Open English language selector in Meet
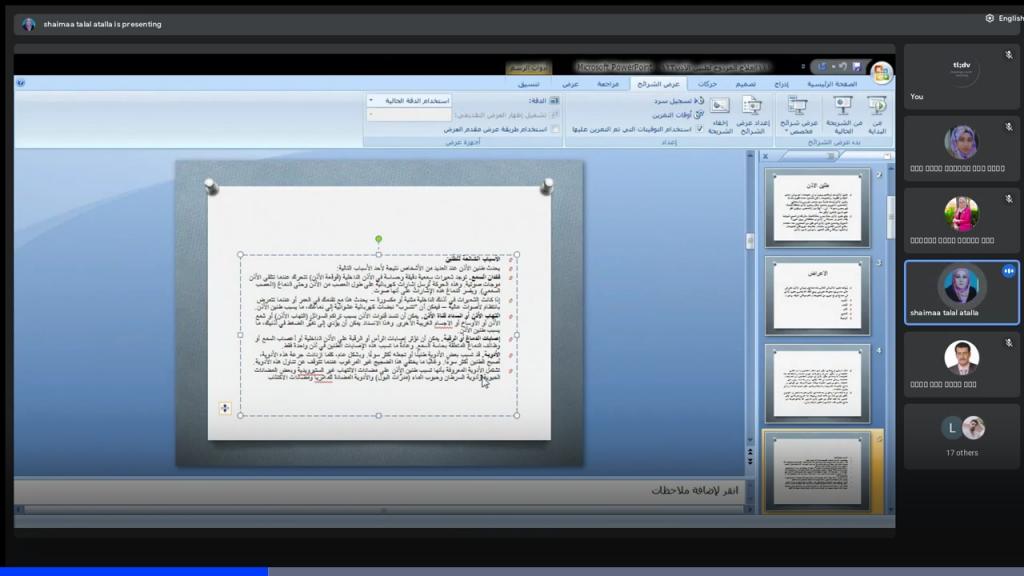The image size is (1024, 576). [1003, 18]
